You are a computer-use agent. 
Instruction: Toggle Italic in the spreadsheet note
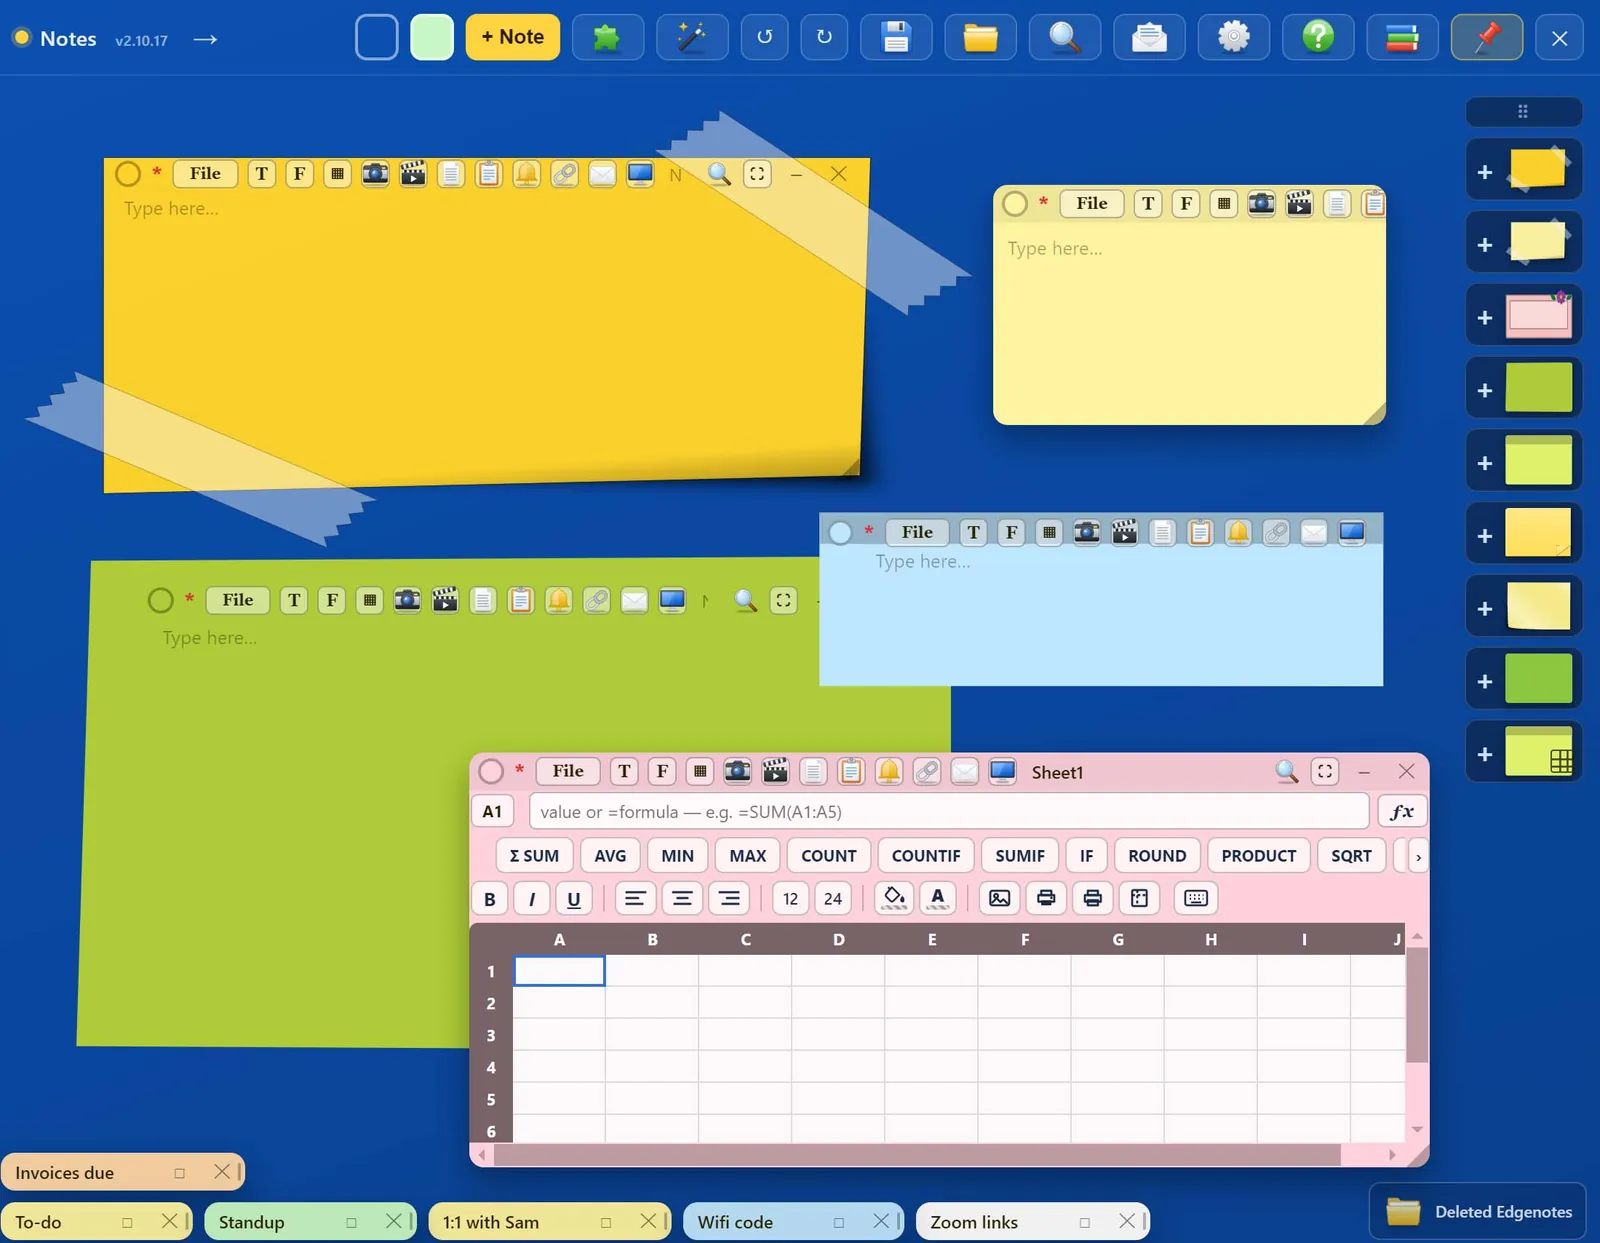coord(532,898)
